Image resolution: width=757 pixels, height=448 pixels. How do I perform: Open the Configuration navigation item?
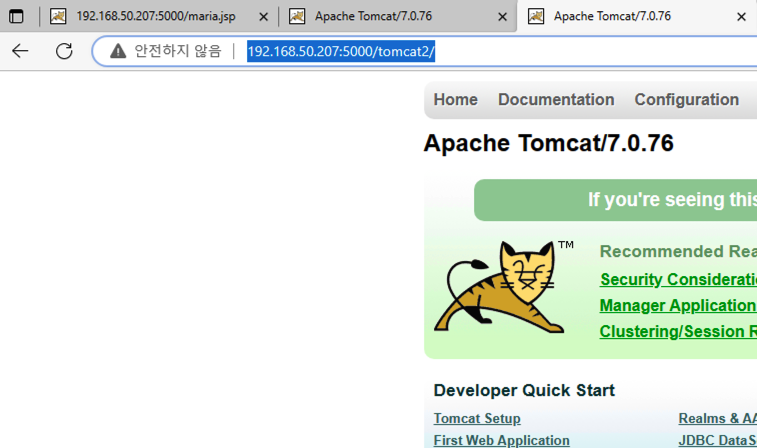tap(687, 99)
